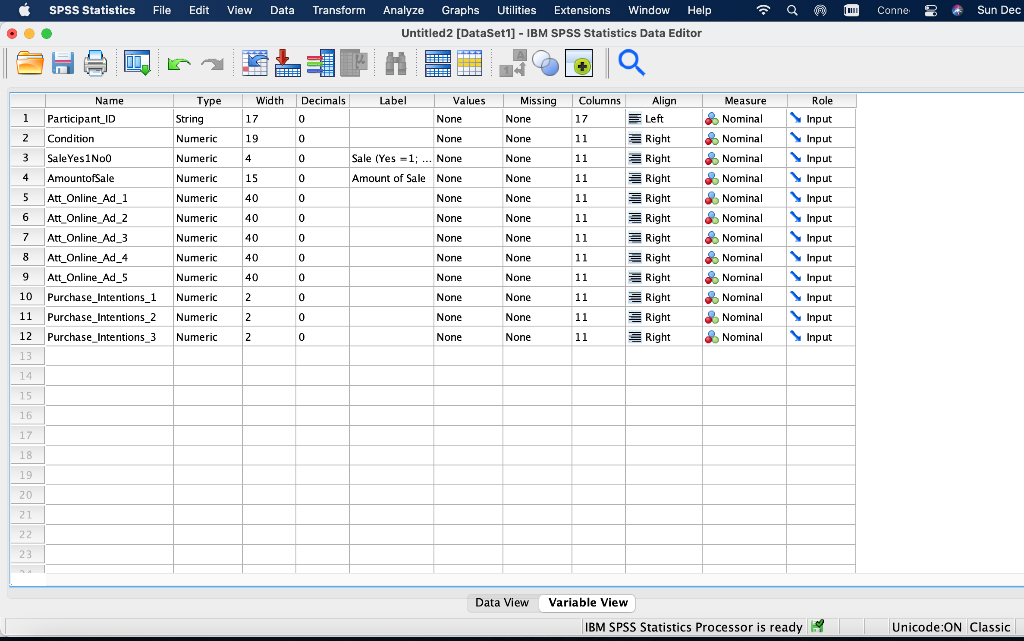Screen dimensions: 1024x641
Task: Click the processor status green icon
Action: (x=817, y=626)
